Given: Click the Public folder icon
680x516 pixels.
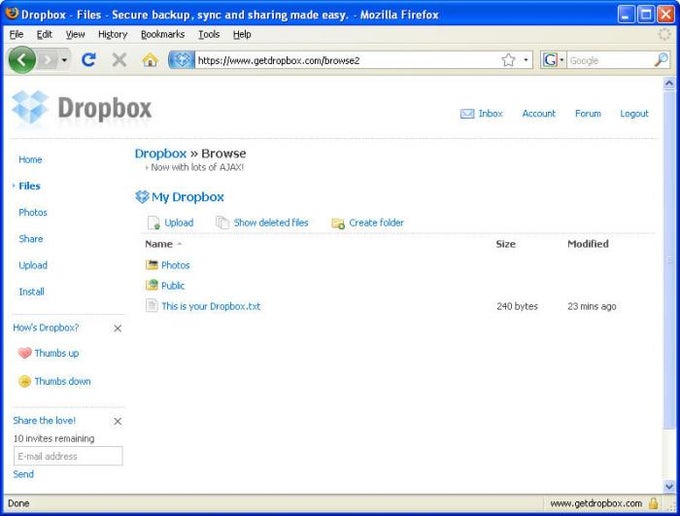Looking at the screenshot, I should (x=152, y=285).
